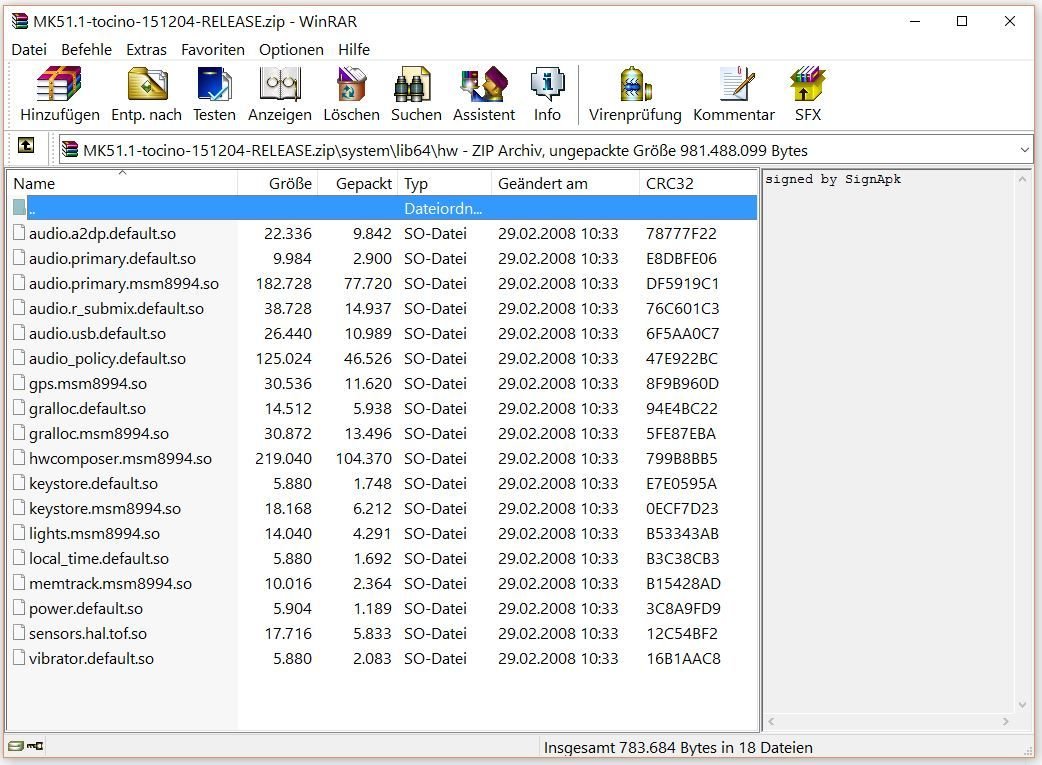Click comment pane scroll-right arrow
The image size is (1042, 765).
coord(1005,721)
